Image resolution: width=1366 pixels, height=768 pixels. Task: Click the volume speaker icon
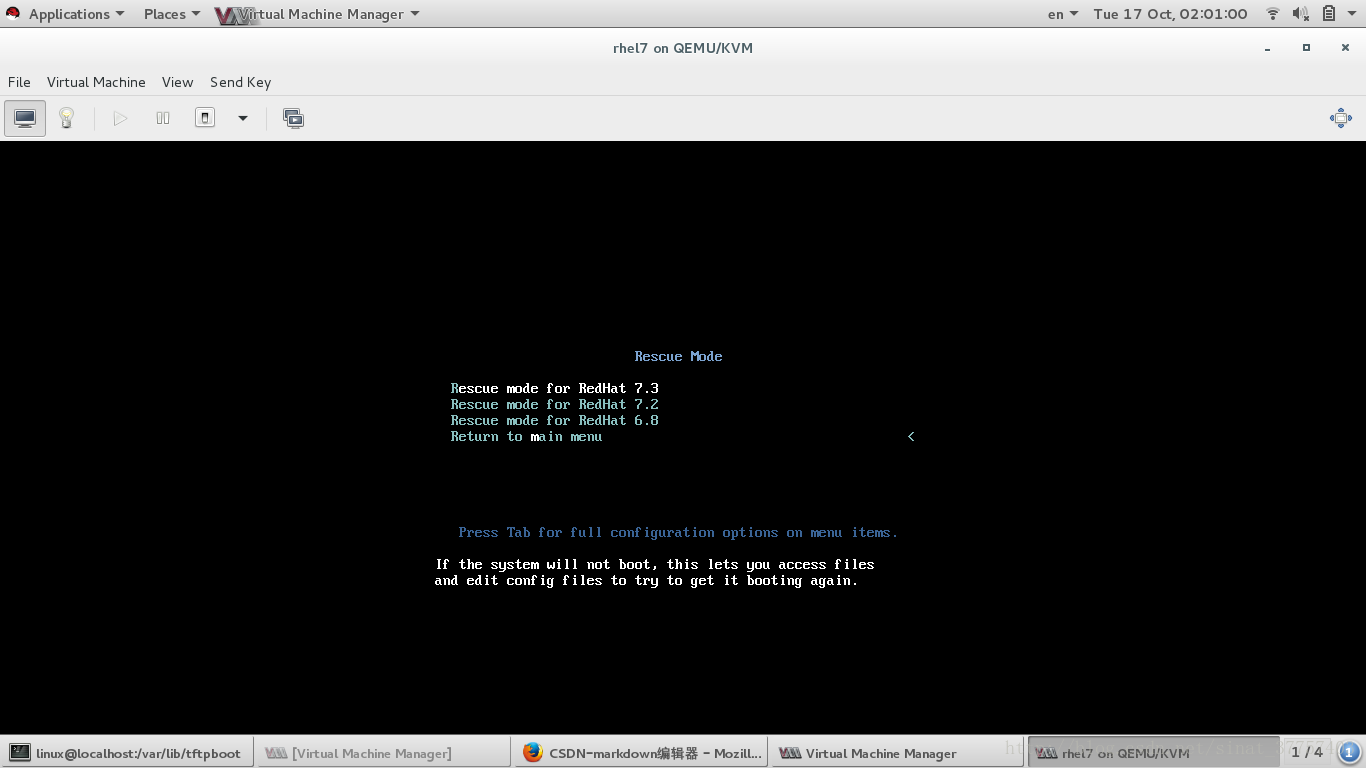pos(1300,14)
